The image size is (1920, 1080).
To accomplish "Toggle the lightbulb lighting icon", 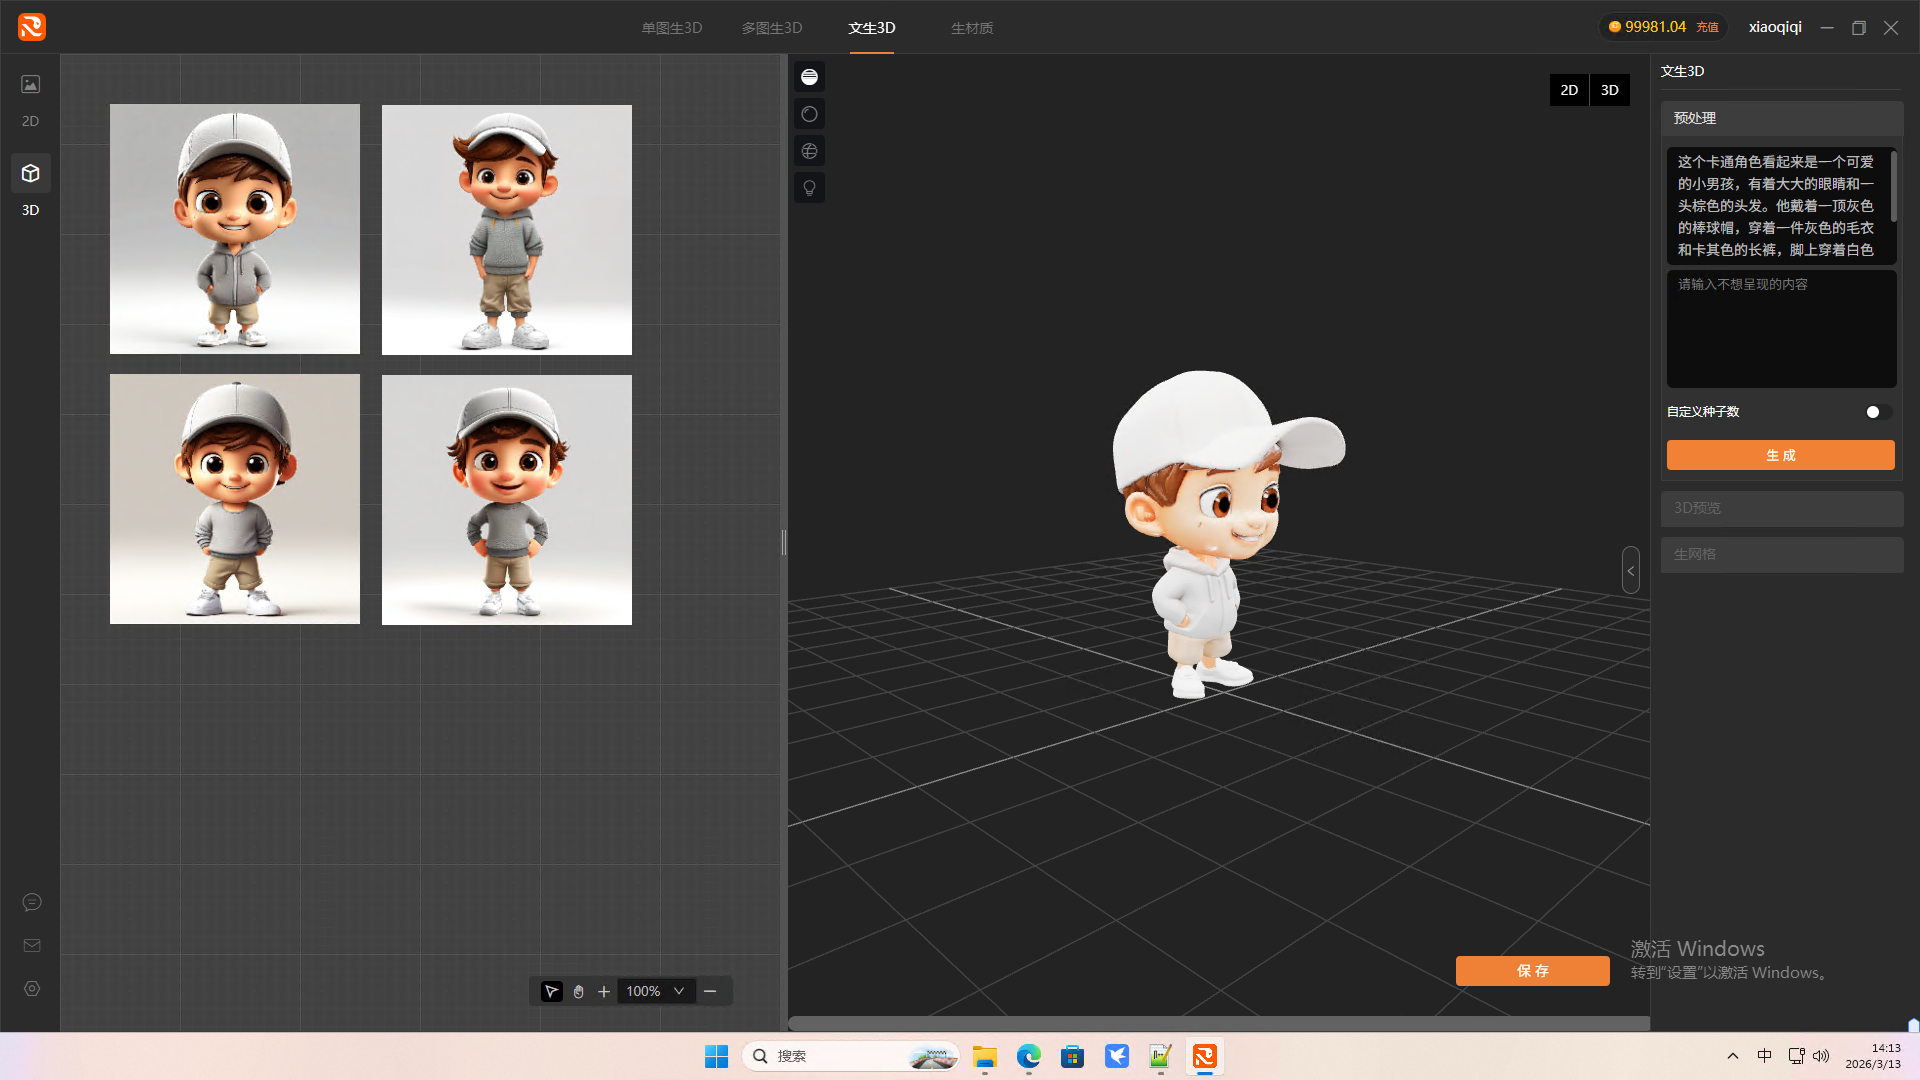I will click(809, 188).
